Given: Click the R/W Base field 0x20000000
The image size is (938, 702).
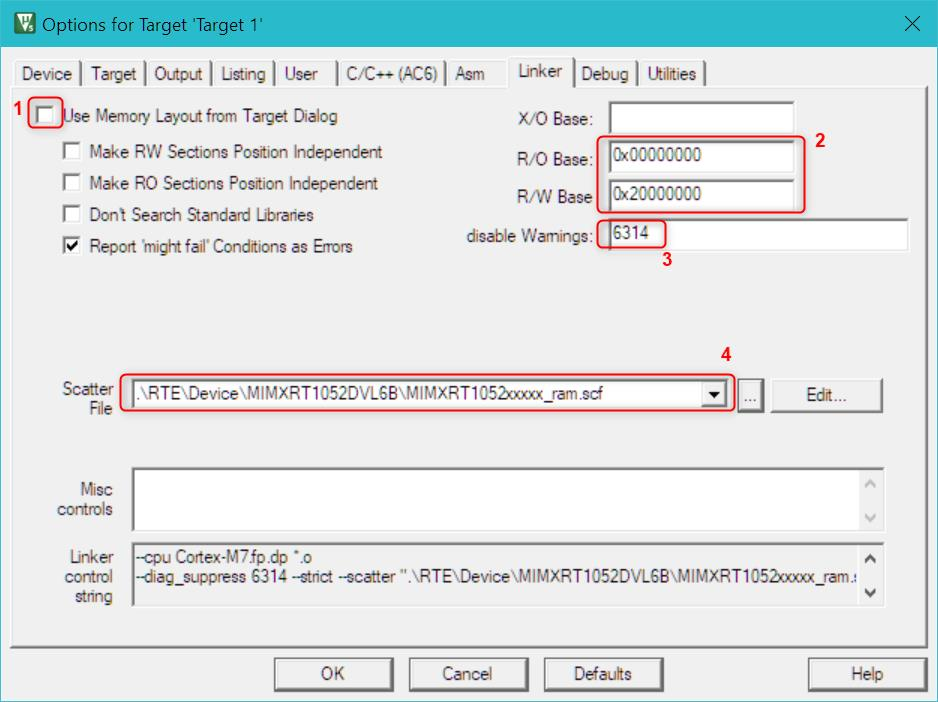Looking at the screenshot, I should pos(702,195).
